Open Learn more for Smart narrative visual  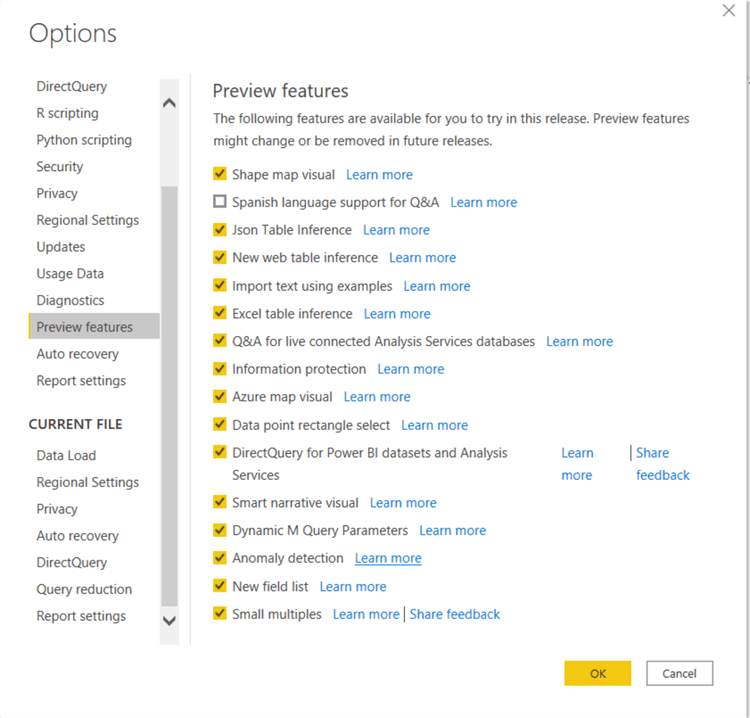[403, 503]
